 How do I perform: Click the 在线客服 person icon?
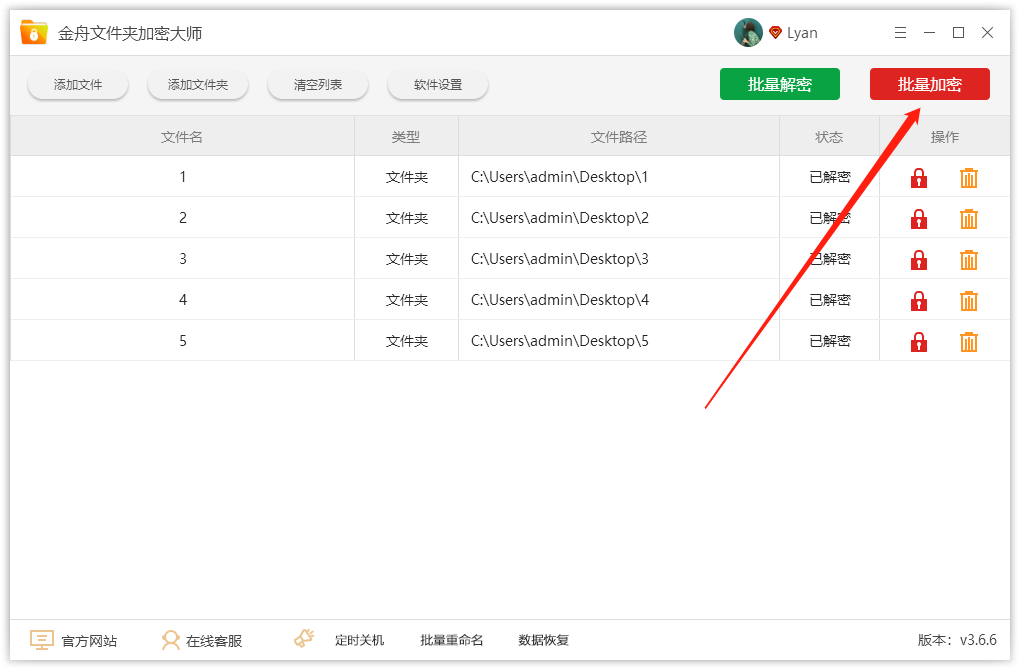point(170,640)
